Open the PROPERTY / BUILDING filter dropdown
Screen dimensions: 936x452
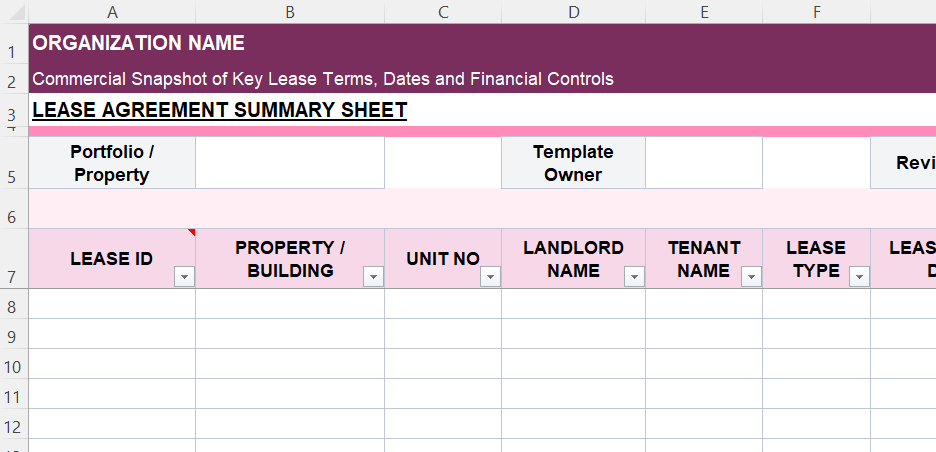tap(373, 277)
